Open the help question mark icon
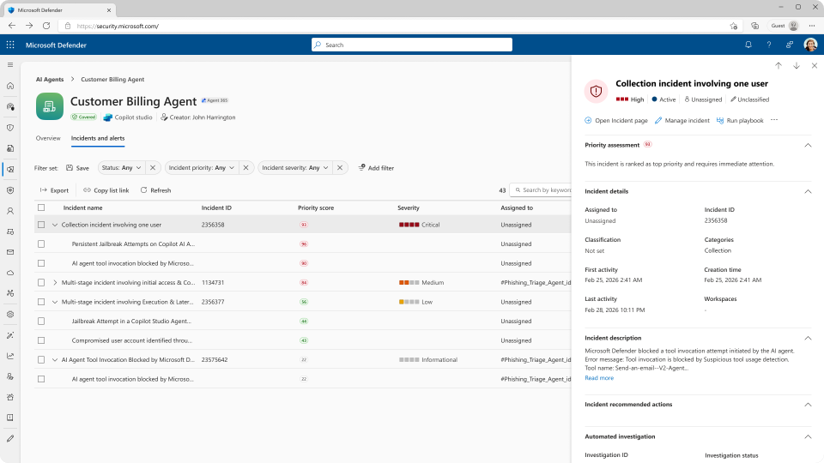The height and width of the screenshot is (463, 824). [769, 45]
